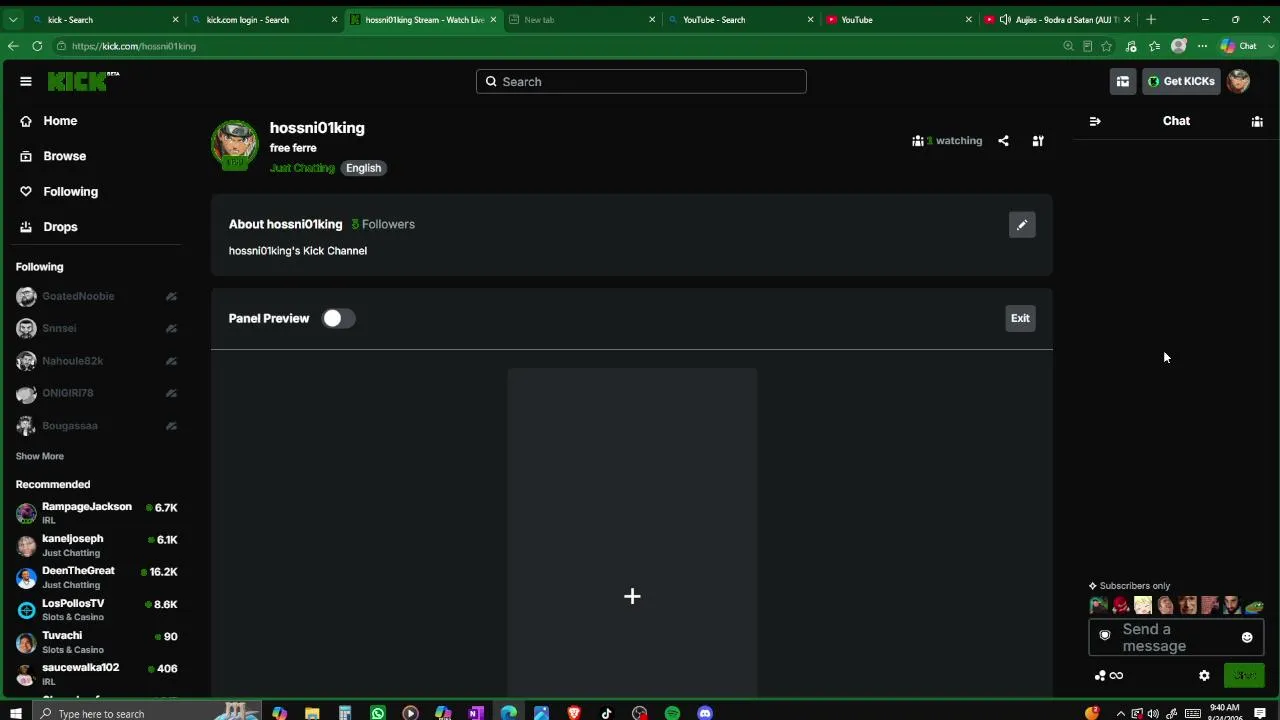Switch to the Aujiss YouTube audio tab

[x=1056, y=19]
